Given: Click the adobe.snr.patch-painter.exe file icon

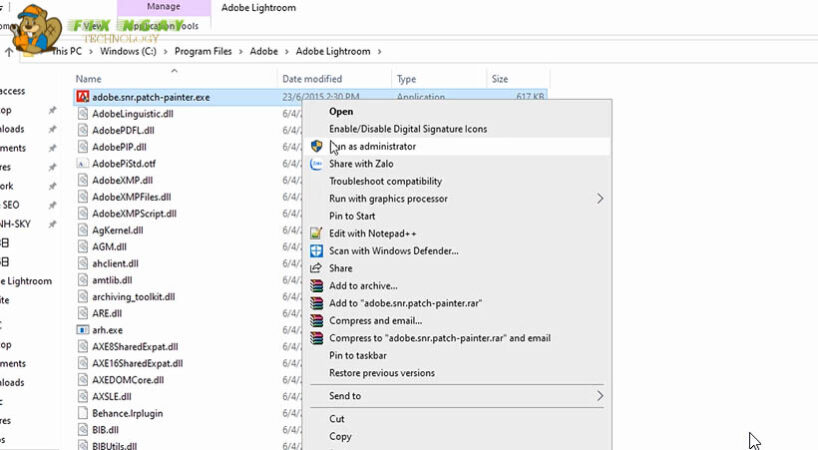Looking at the screenshot, I should coord(82,97).
